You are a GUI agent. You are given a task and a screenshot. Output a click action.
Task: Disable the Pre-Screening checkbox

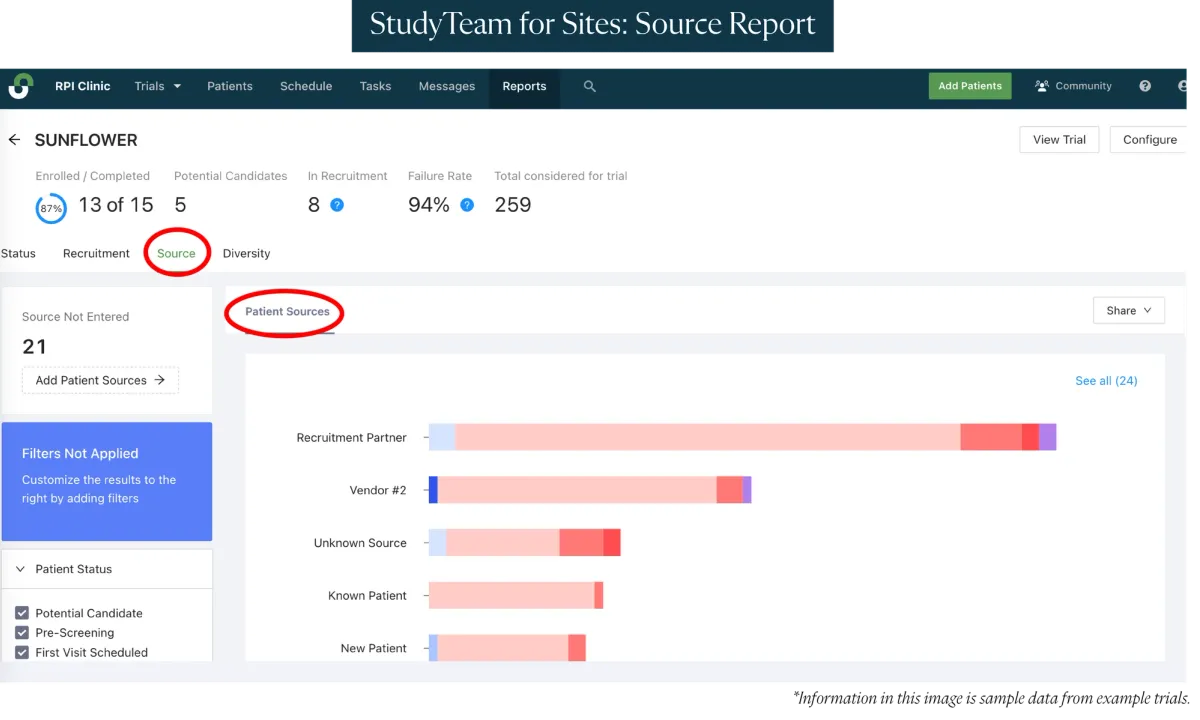click(x=24, y=632)
